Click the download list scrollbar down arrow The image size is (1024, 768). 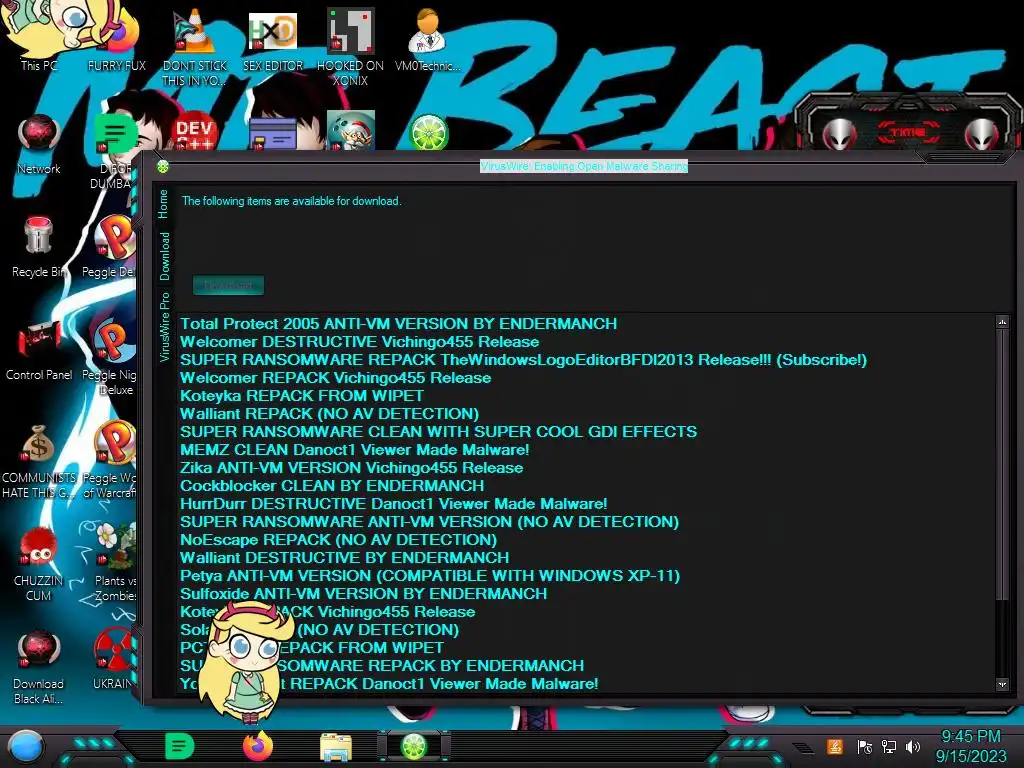coord(1002,684)
